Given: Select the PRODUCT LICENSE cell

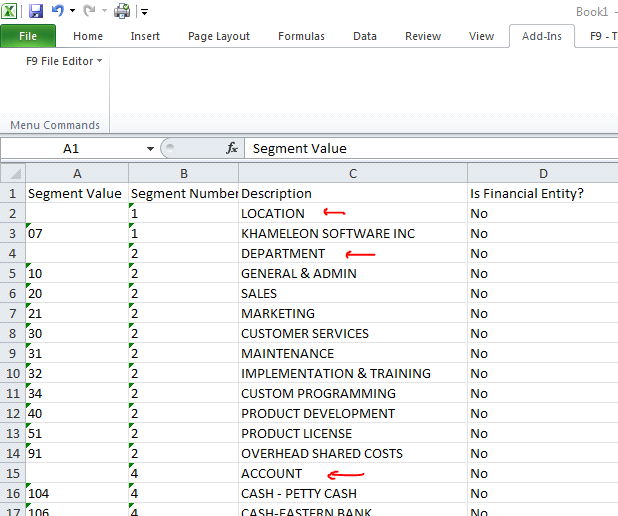Looking at the screenshot, I should coord(353,433).
